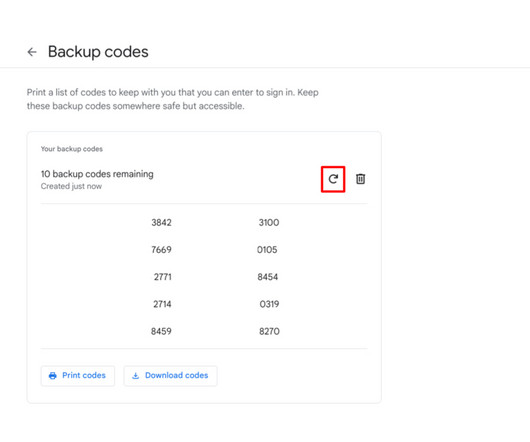Select backup code 0105
The height and width of the screenshot is (442, 530).
click(267, 250)
